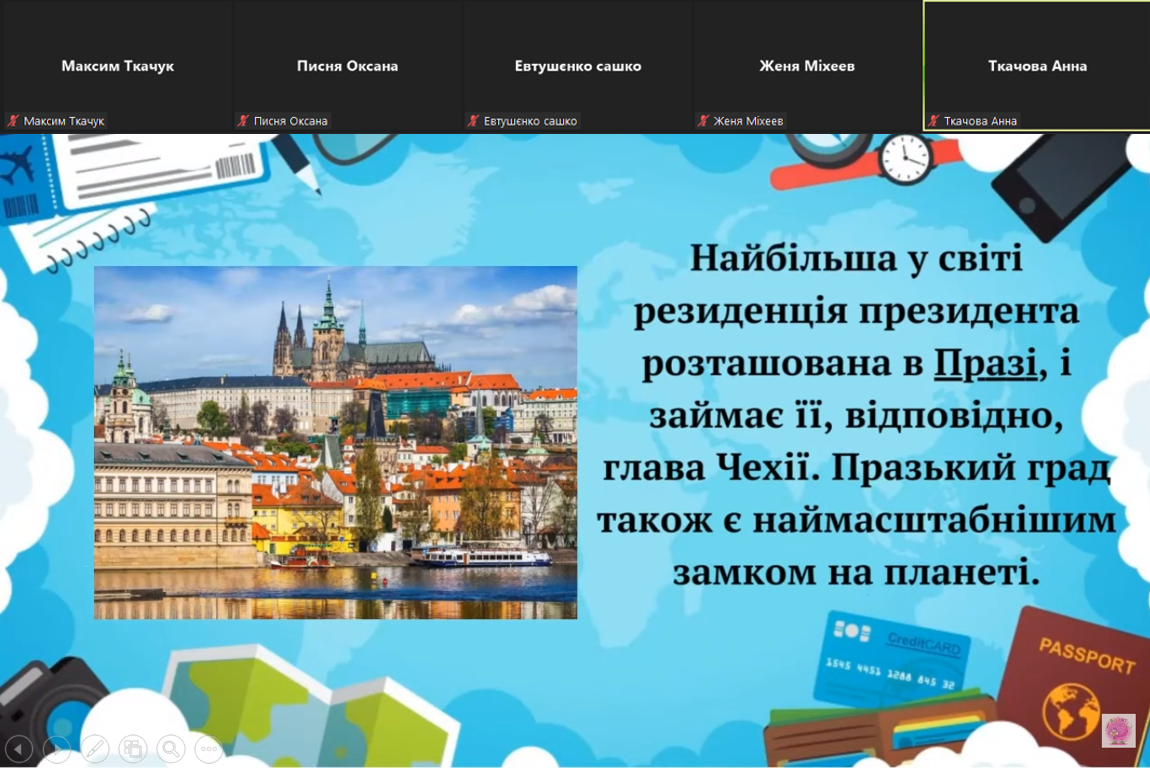1150x768 pixels.
Task: Click the muted microphone icon for Максим Ткачук
Action: (x=12, y=121)
